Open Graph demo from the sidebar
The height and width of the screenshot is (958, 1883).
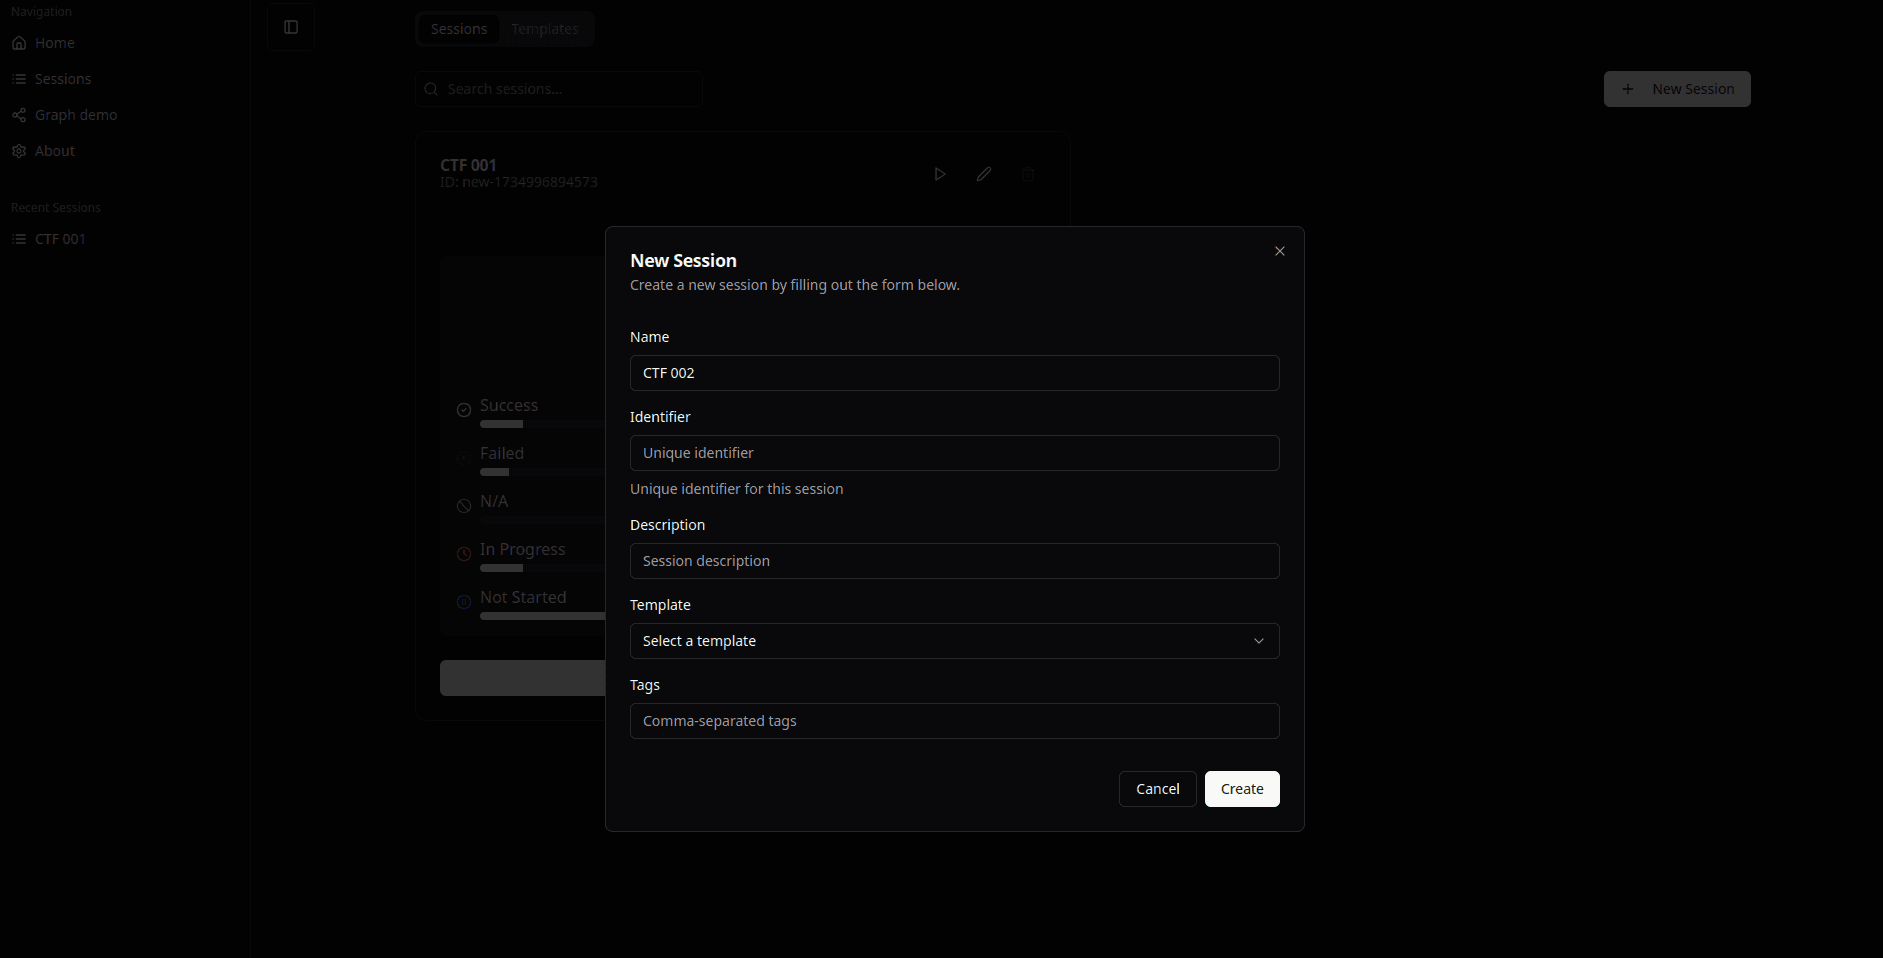tap(75, 115)
